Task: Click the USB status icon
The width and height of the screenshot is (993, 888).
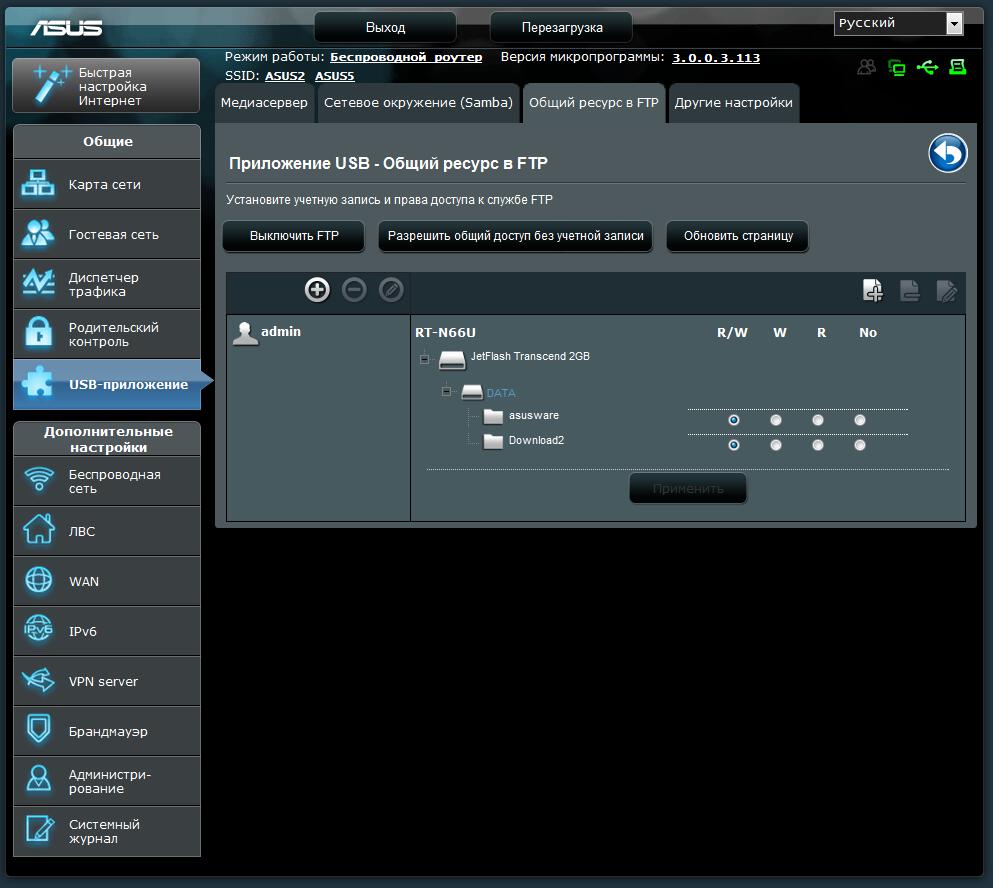Action: (927, 67)
